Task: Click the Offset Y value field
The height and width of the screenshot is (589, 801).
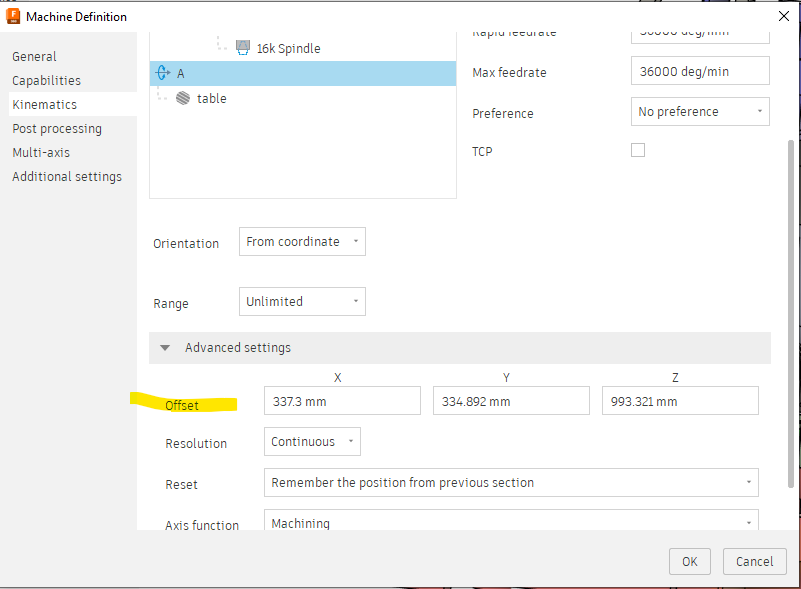Action: [511, 400]
